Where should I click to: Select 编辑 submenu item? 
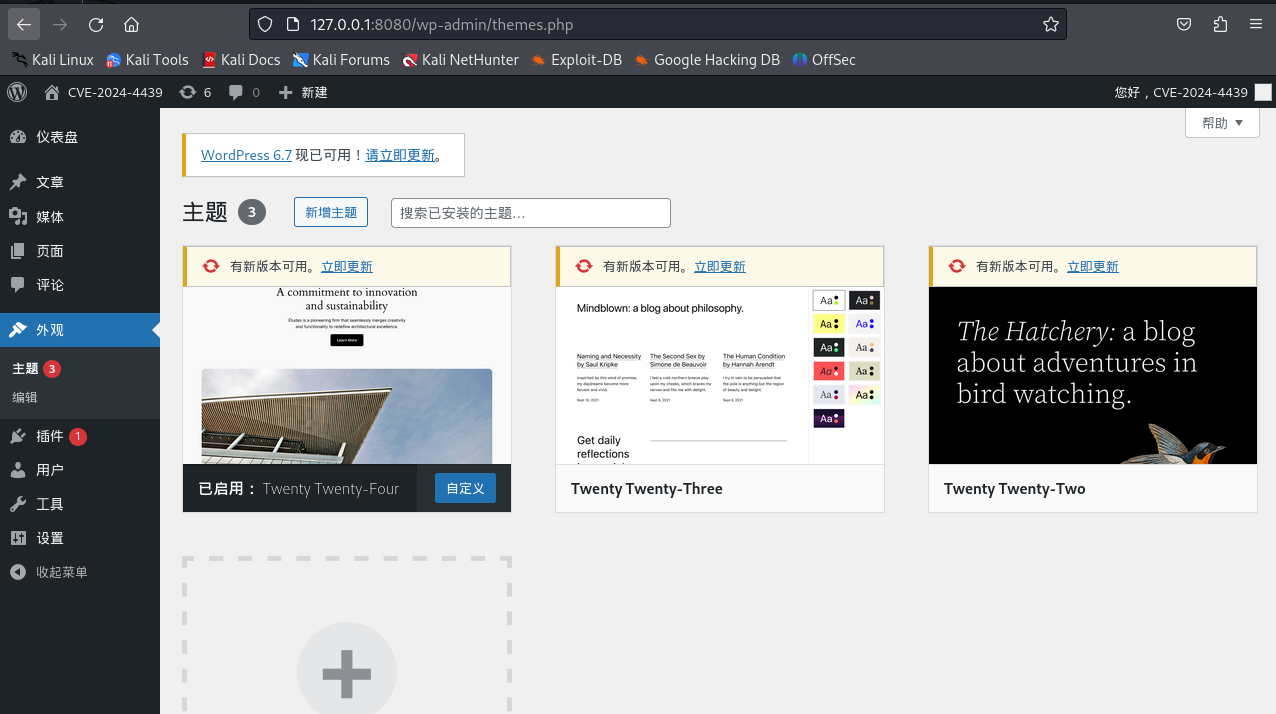click(x=25, y=397)
